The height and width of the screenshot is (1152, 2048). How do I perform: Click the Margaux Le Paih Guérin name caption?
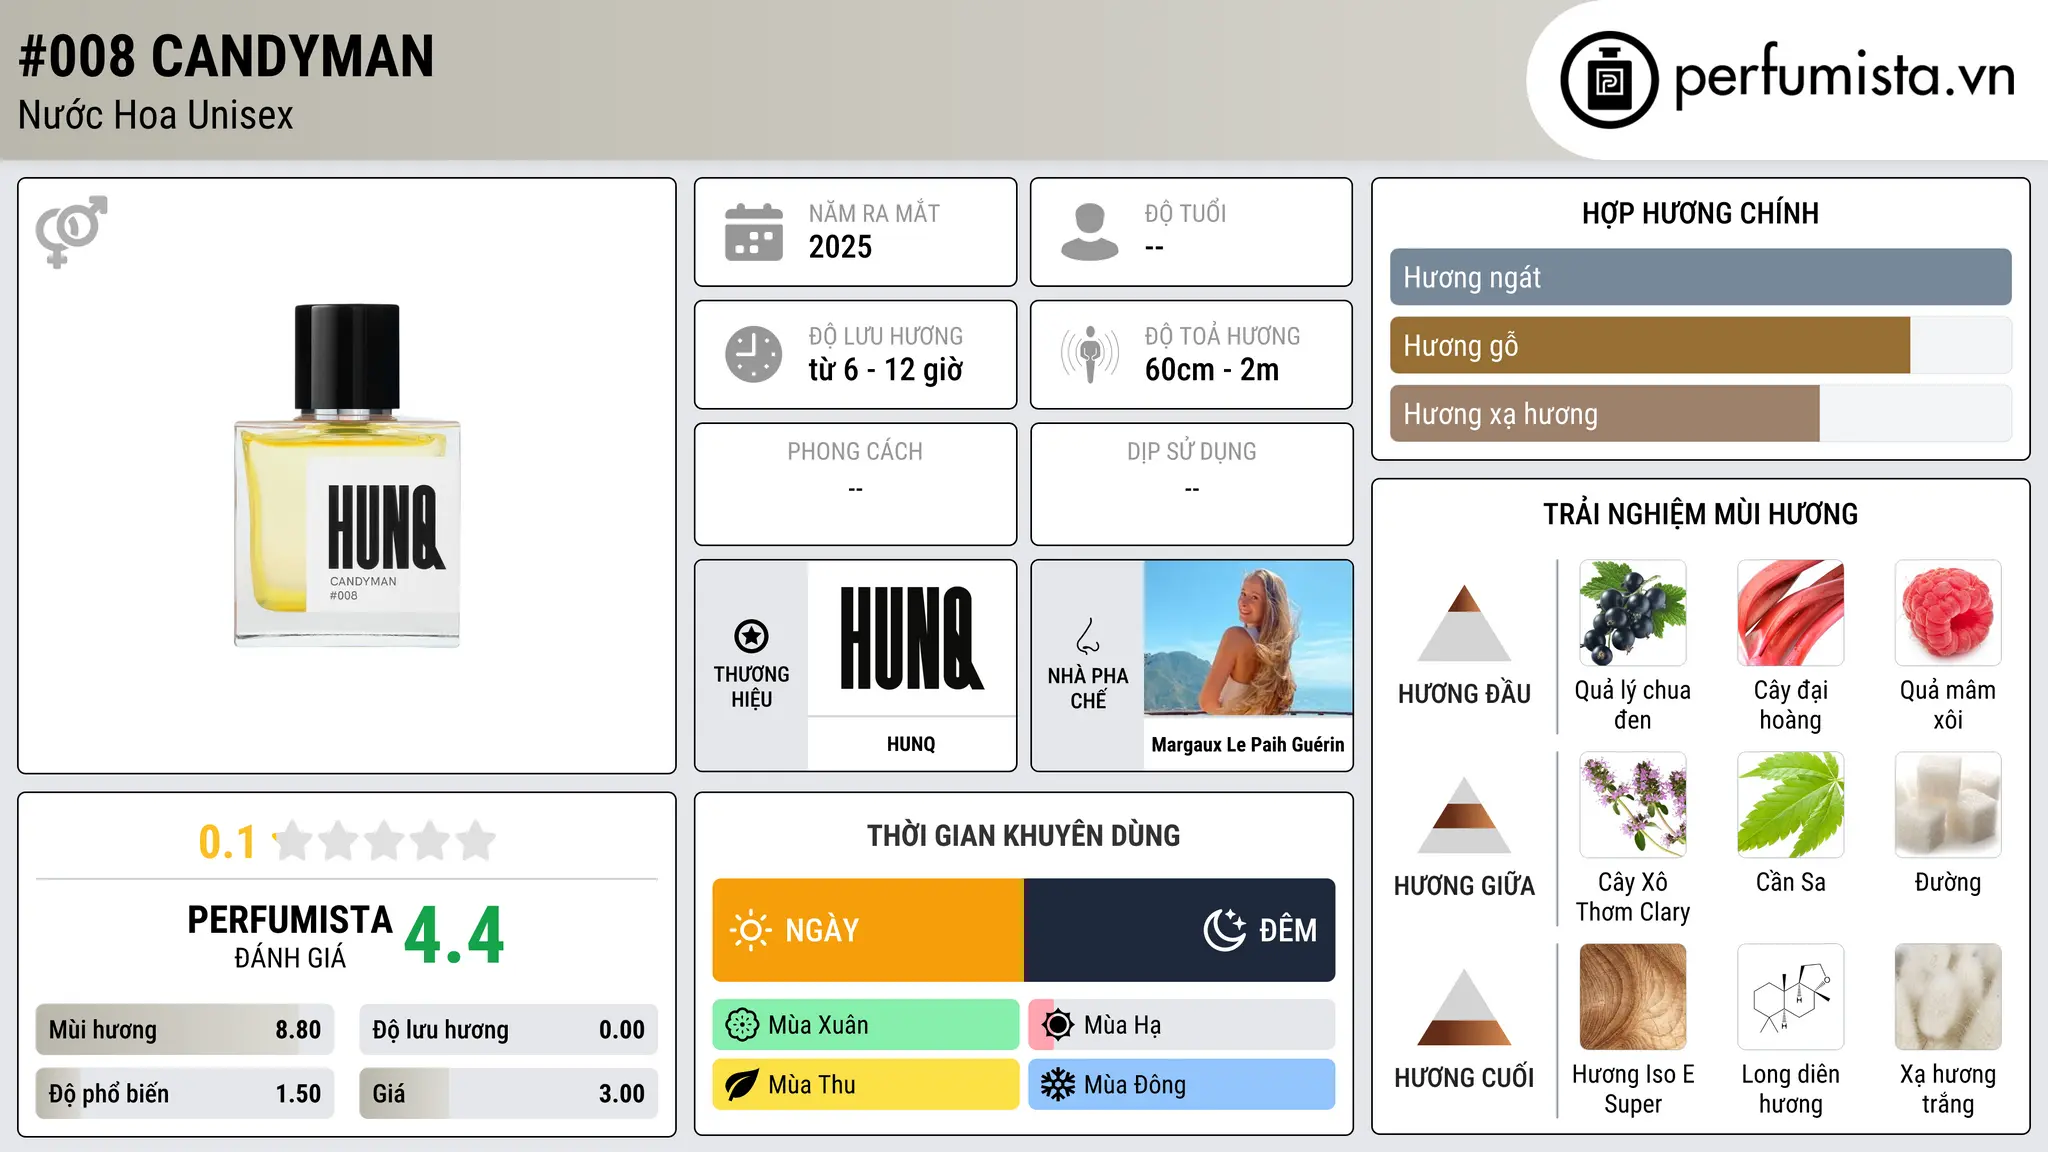pyautogui.click(x=1248, y=744)
